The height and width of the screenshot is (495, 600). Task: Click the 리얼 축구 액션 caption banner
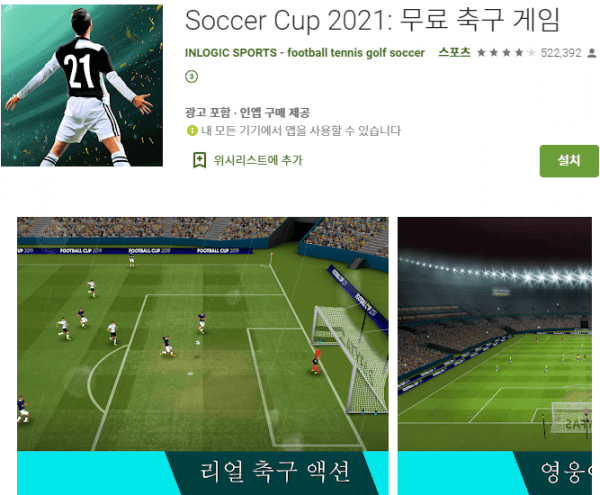tap(275, 471)
